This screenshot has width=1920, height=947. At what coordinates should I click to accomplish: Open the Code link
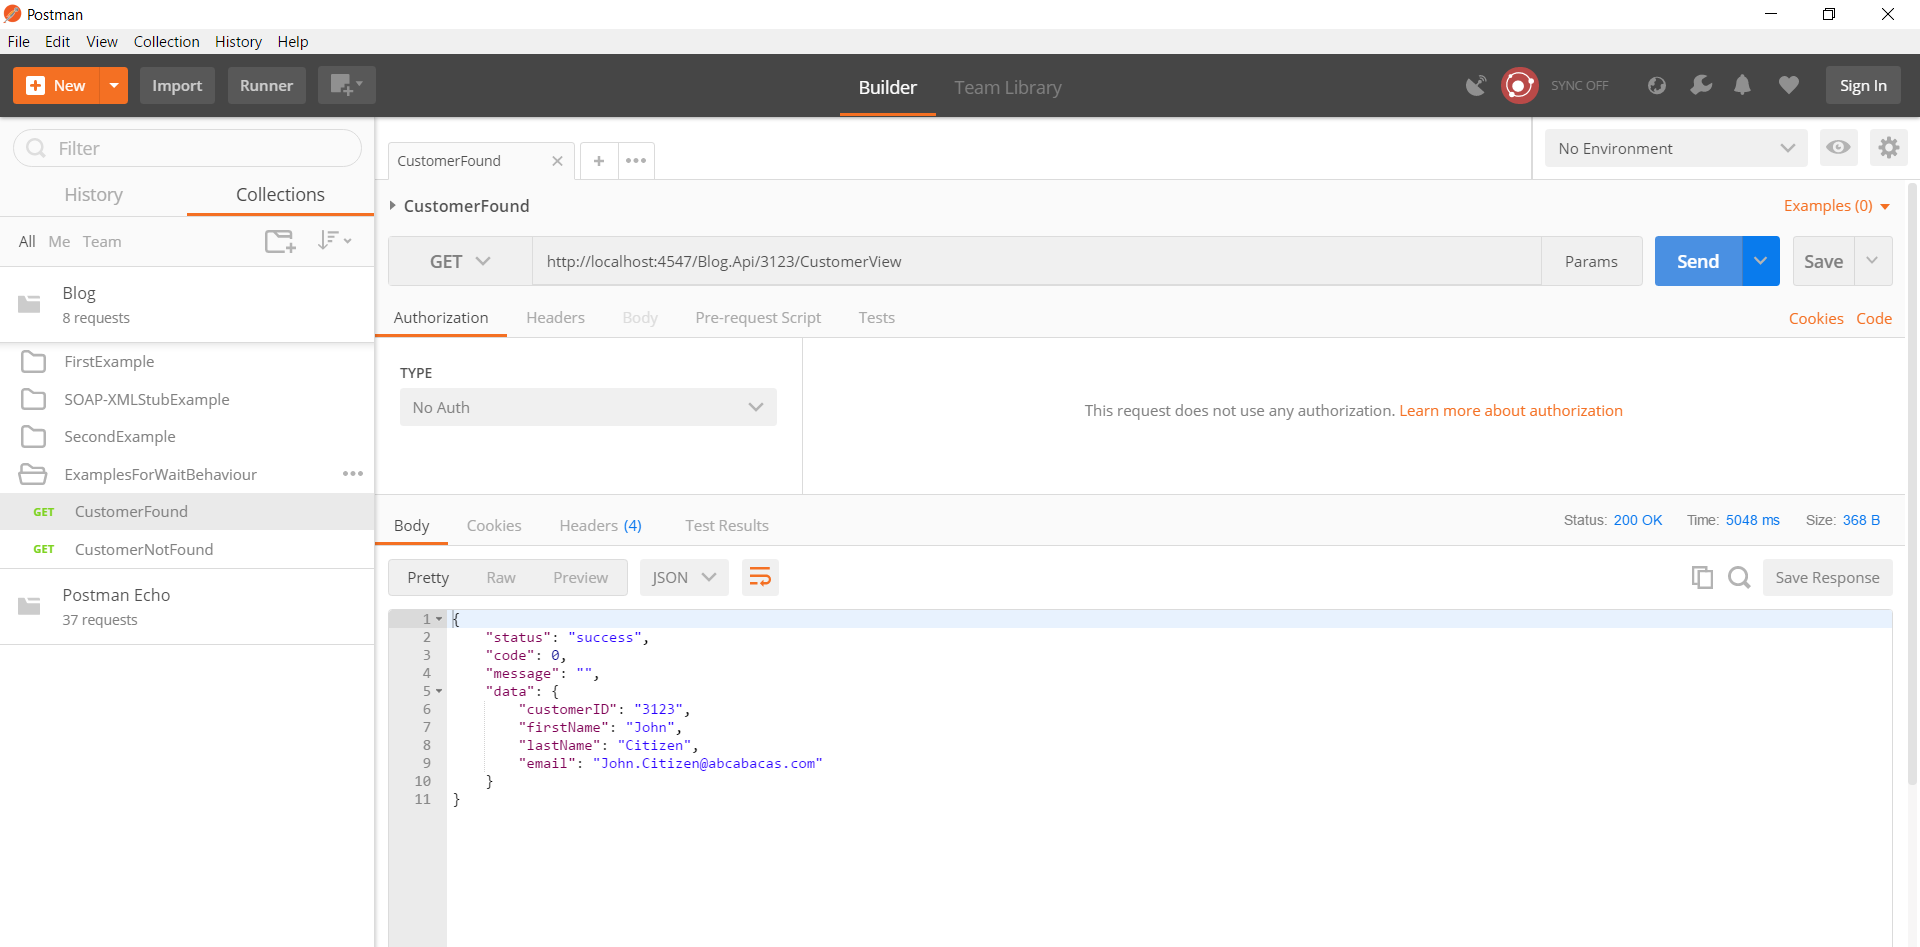coord(1874,318)
